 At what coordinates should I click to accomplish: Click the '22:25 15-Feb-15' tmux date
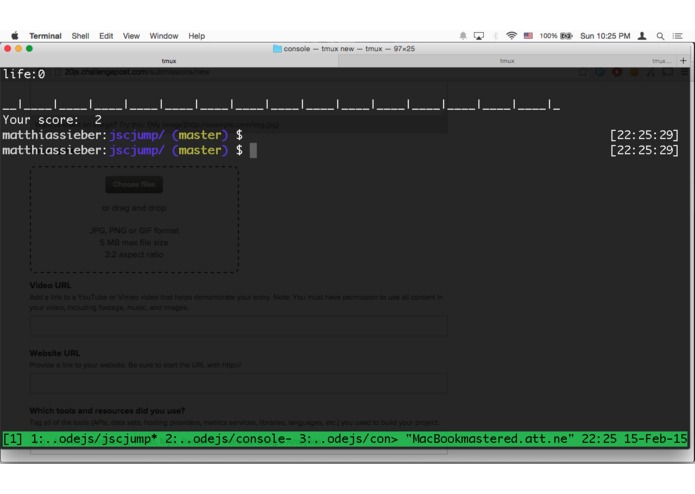[634, 439]
